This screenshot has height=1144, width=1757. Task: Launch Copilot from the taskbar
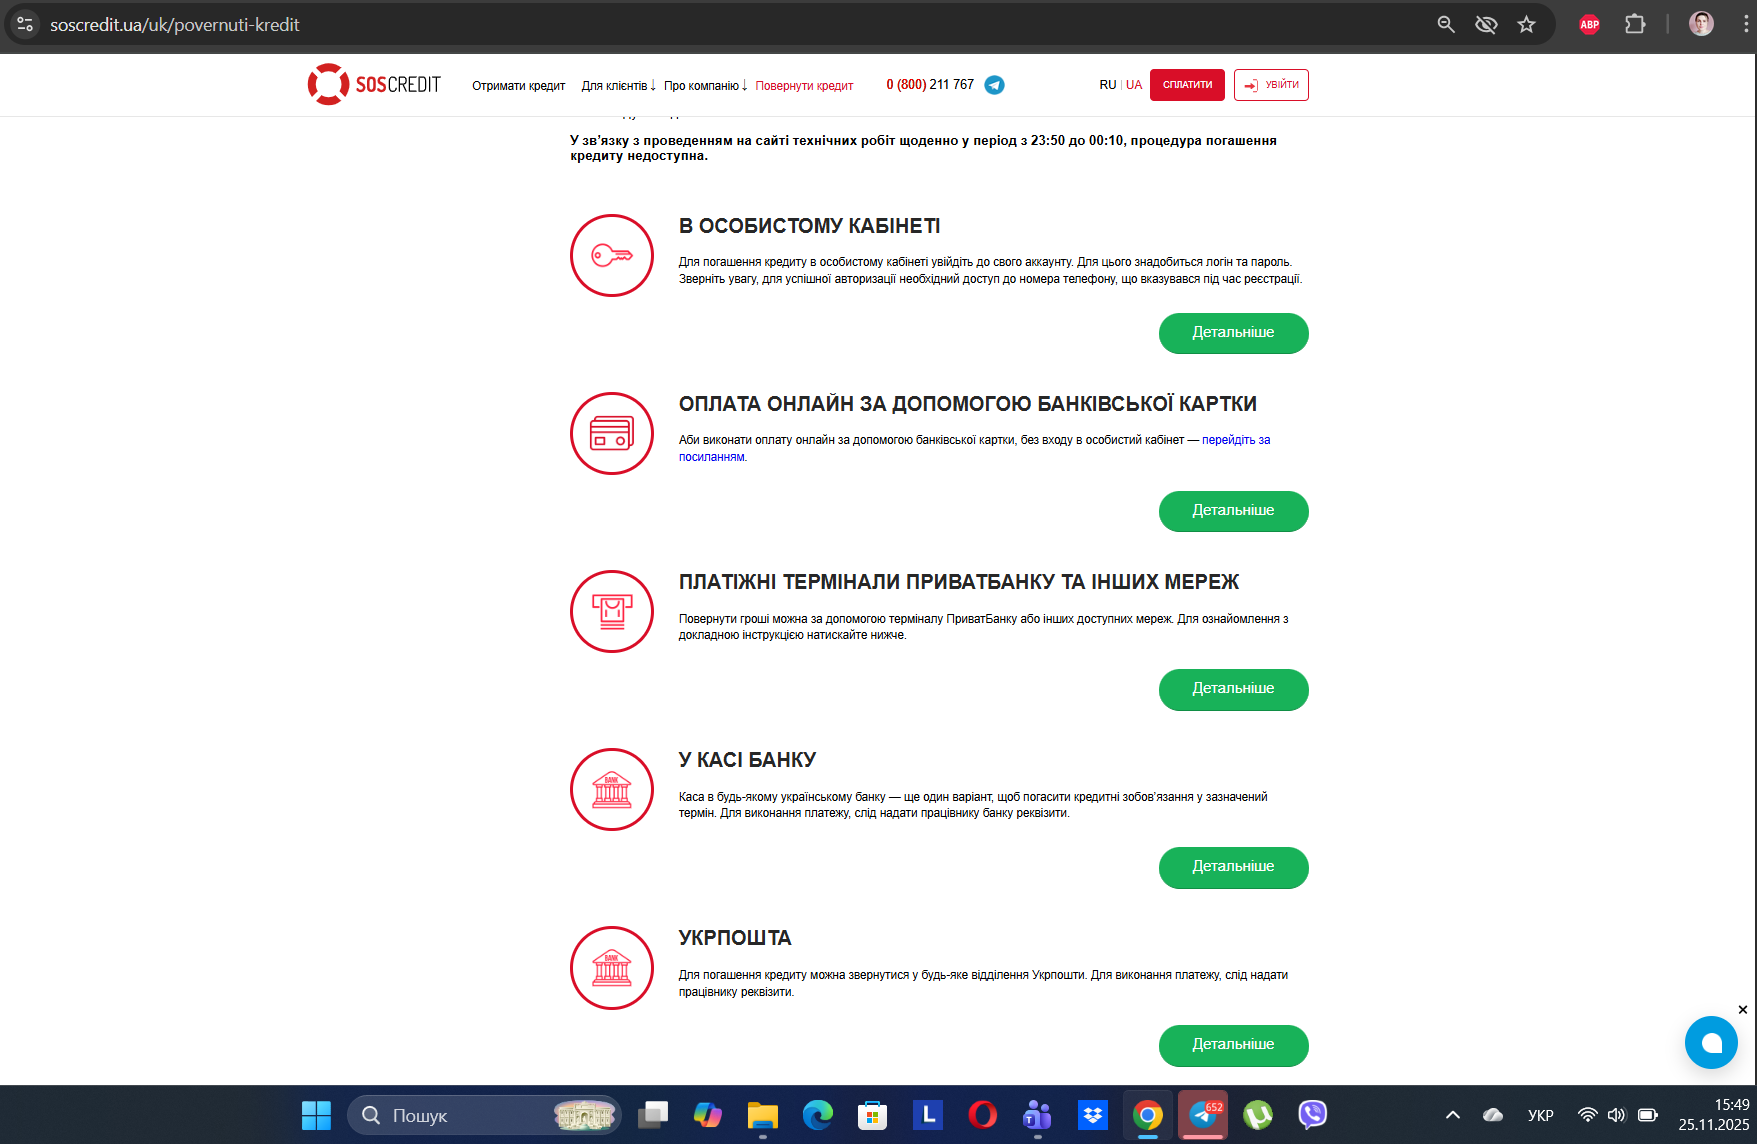pos(708,1115)
